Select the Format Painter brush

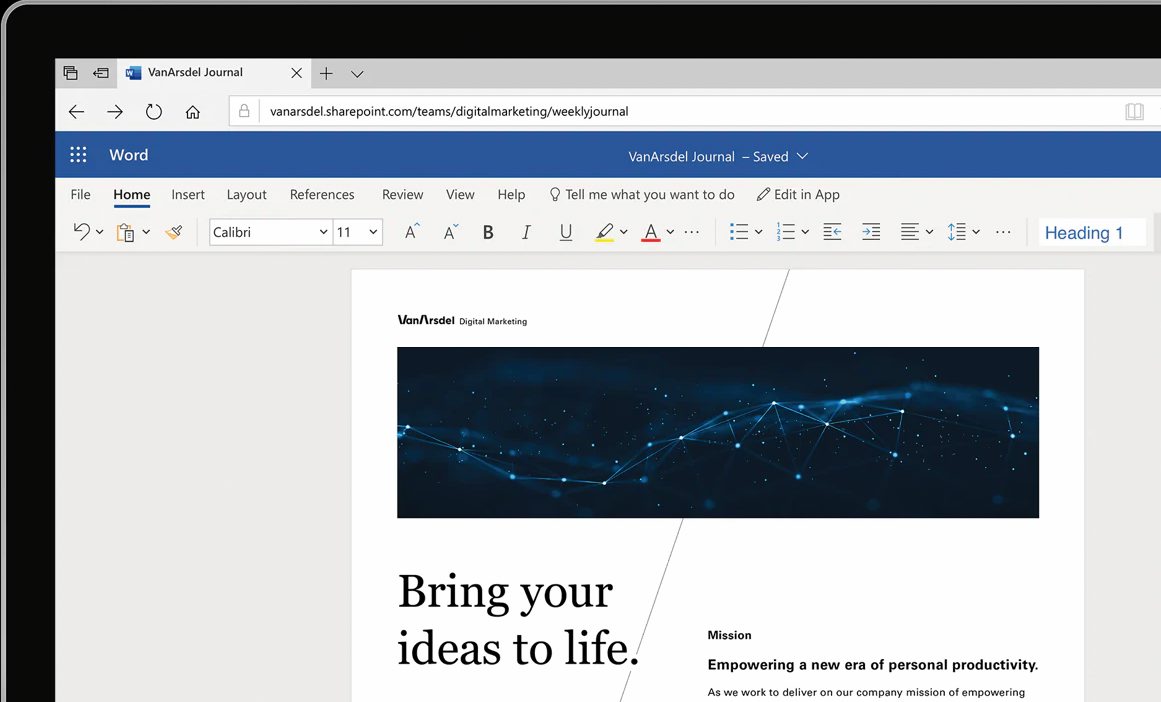click(174, 233)
